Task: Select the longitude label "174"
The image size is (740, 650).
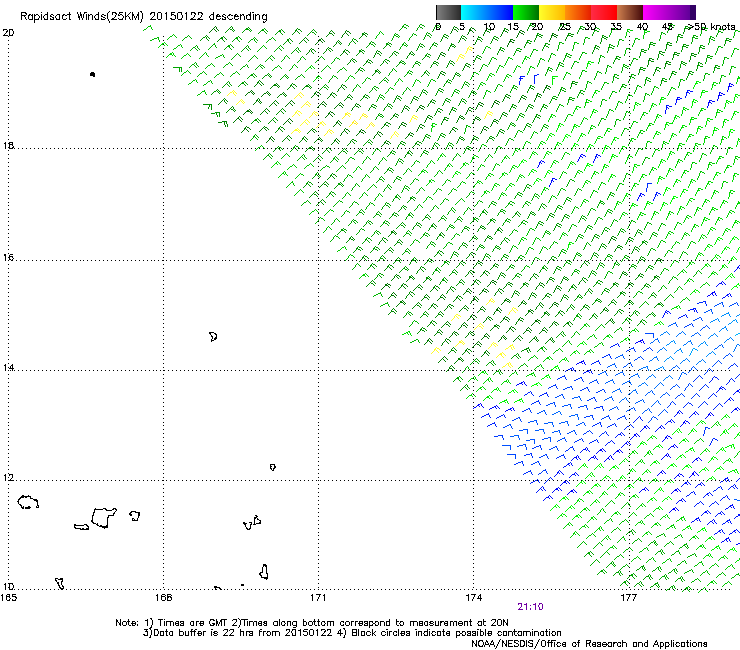Action: (473, 598)
